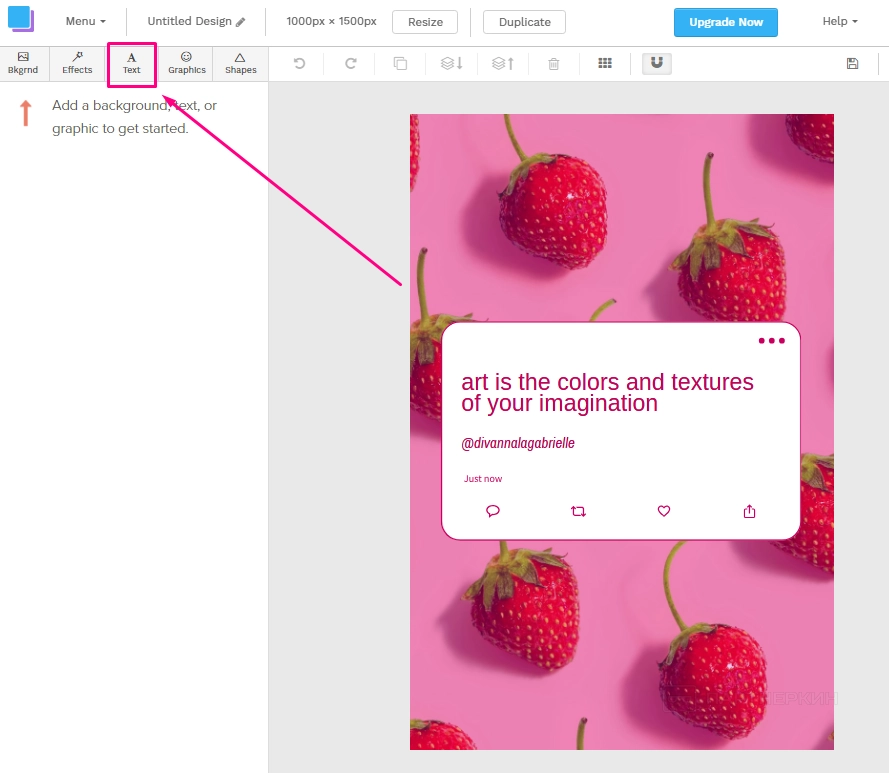This screenshot has height=773, width=889.
Task: Click the Upgrade Now button
Action: coord(725,22)
